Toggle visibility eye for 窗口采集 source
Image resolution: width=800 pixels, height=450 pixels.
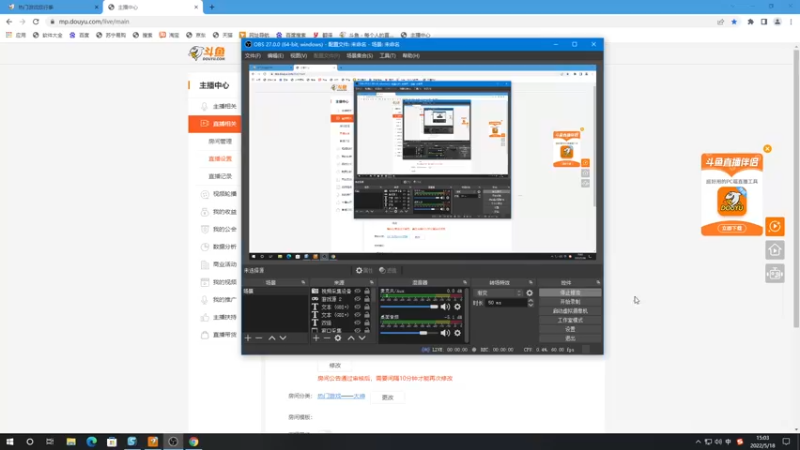pos(358,331)
